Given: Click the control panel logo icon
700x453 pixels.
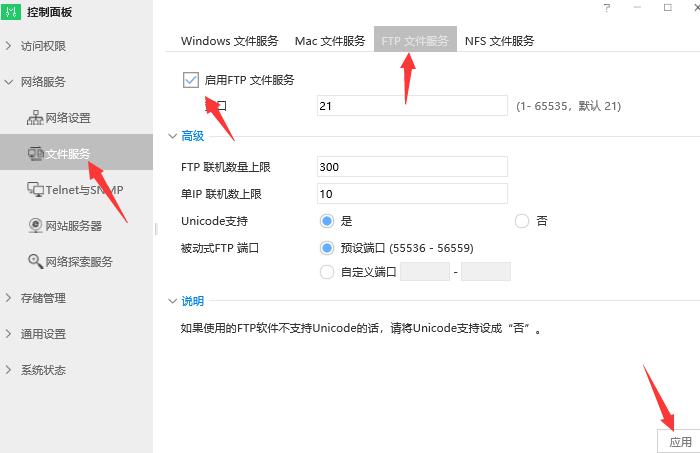Looking at the screenshot, I should 13,12.
